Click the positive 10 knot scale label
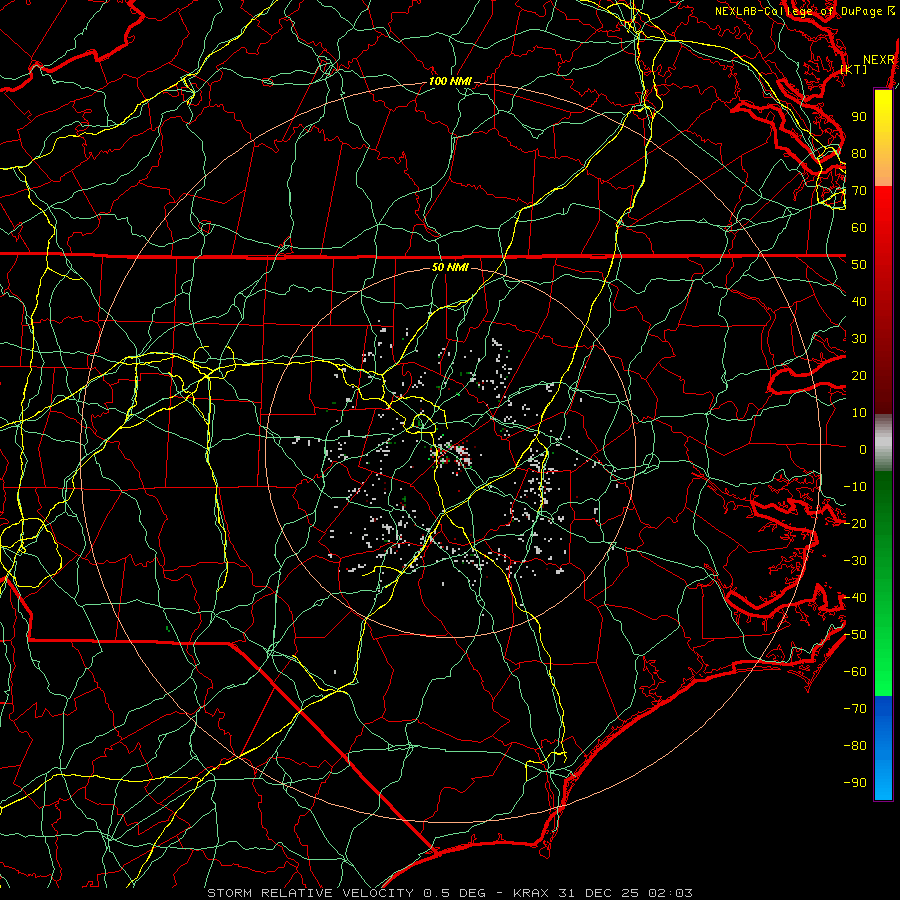The height and width of the screenshot is (900, 900). pos(859,413)
